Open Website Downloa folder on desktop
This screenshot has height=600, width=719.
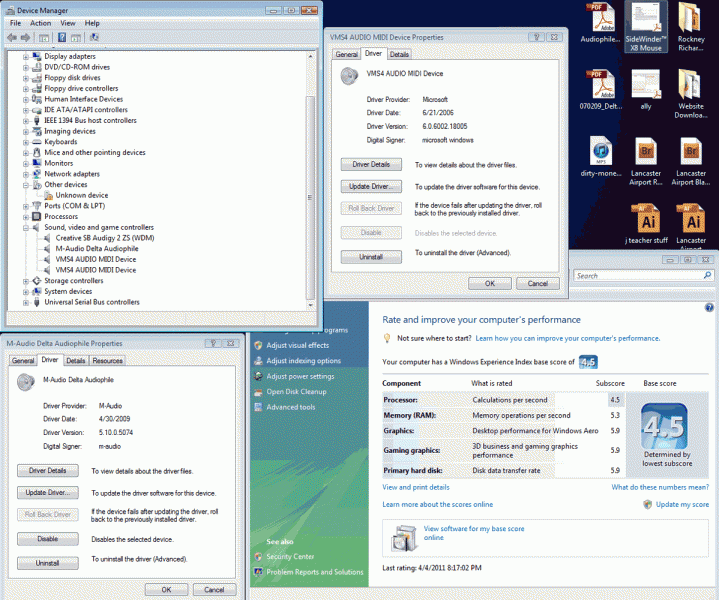click(691, 94)
